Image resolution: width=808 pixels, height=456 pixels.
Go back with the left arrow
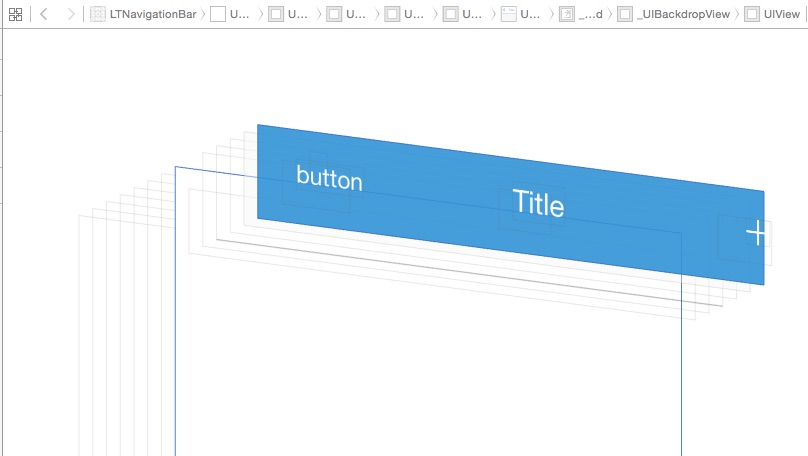coord(44,14)
